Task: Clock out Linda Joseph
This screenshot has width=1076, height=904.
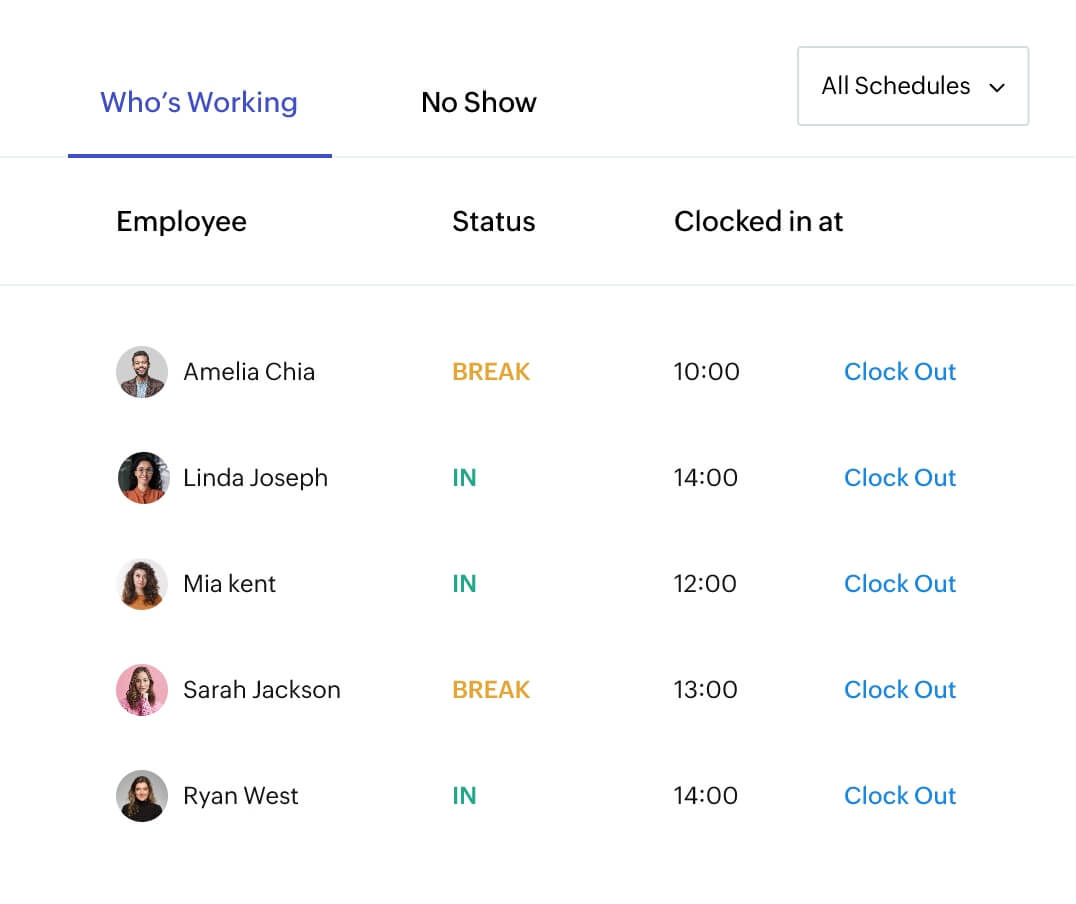Action: [900, 478]
